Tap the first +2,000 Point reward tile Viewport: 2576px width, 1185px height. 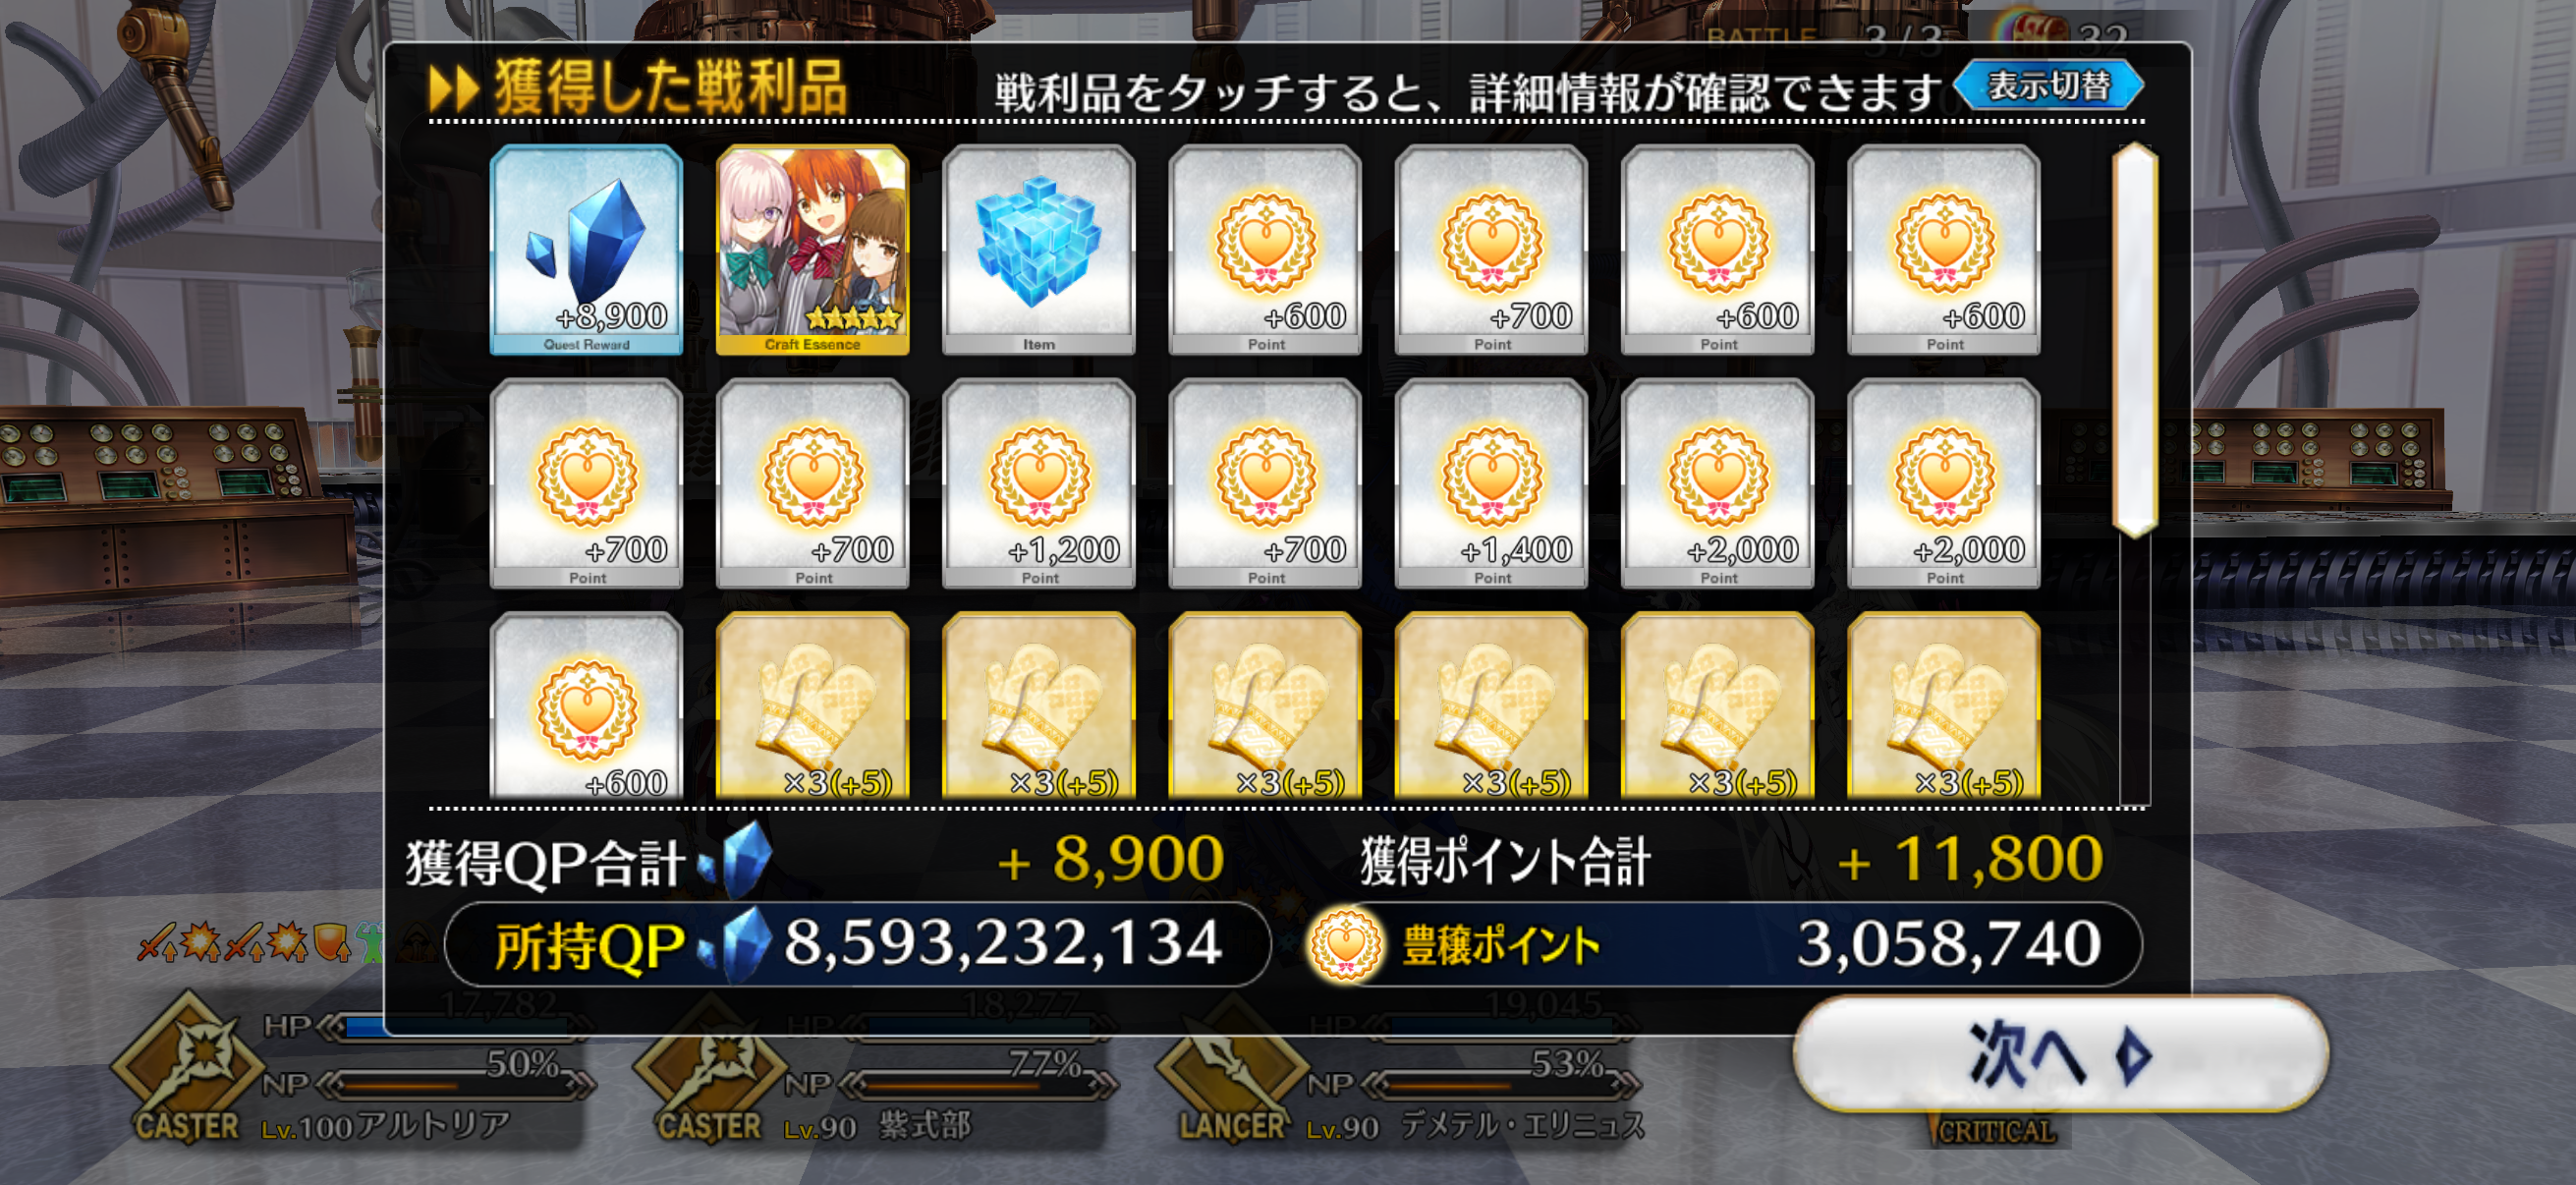click(1717, 483)
